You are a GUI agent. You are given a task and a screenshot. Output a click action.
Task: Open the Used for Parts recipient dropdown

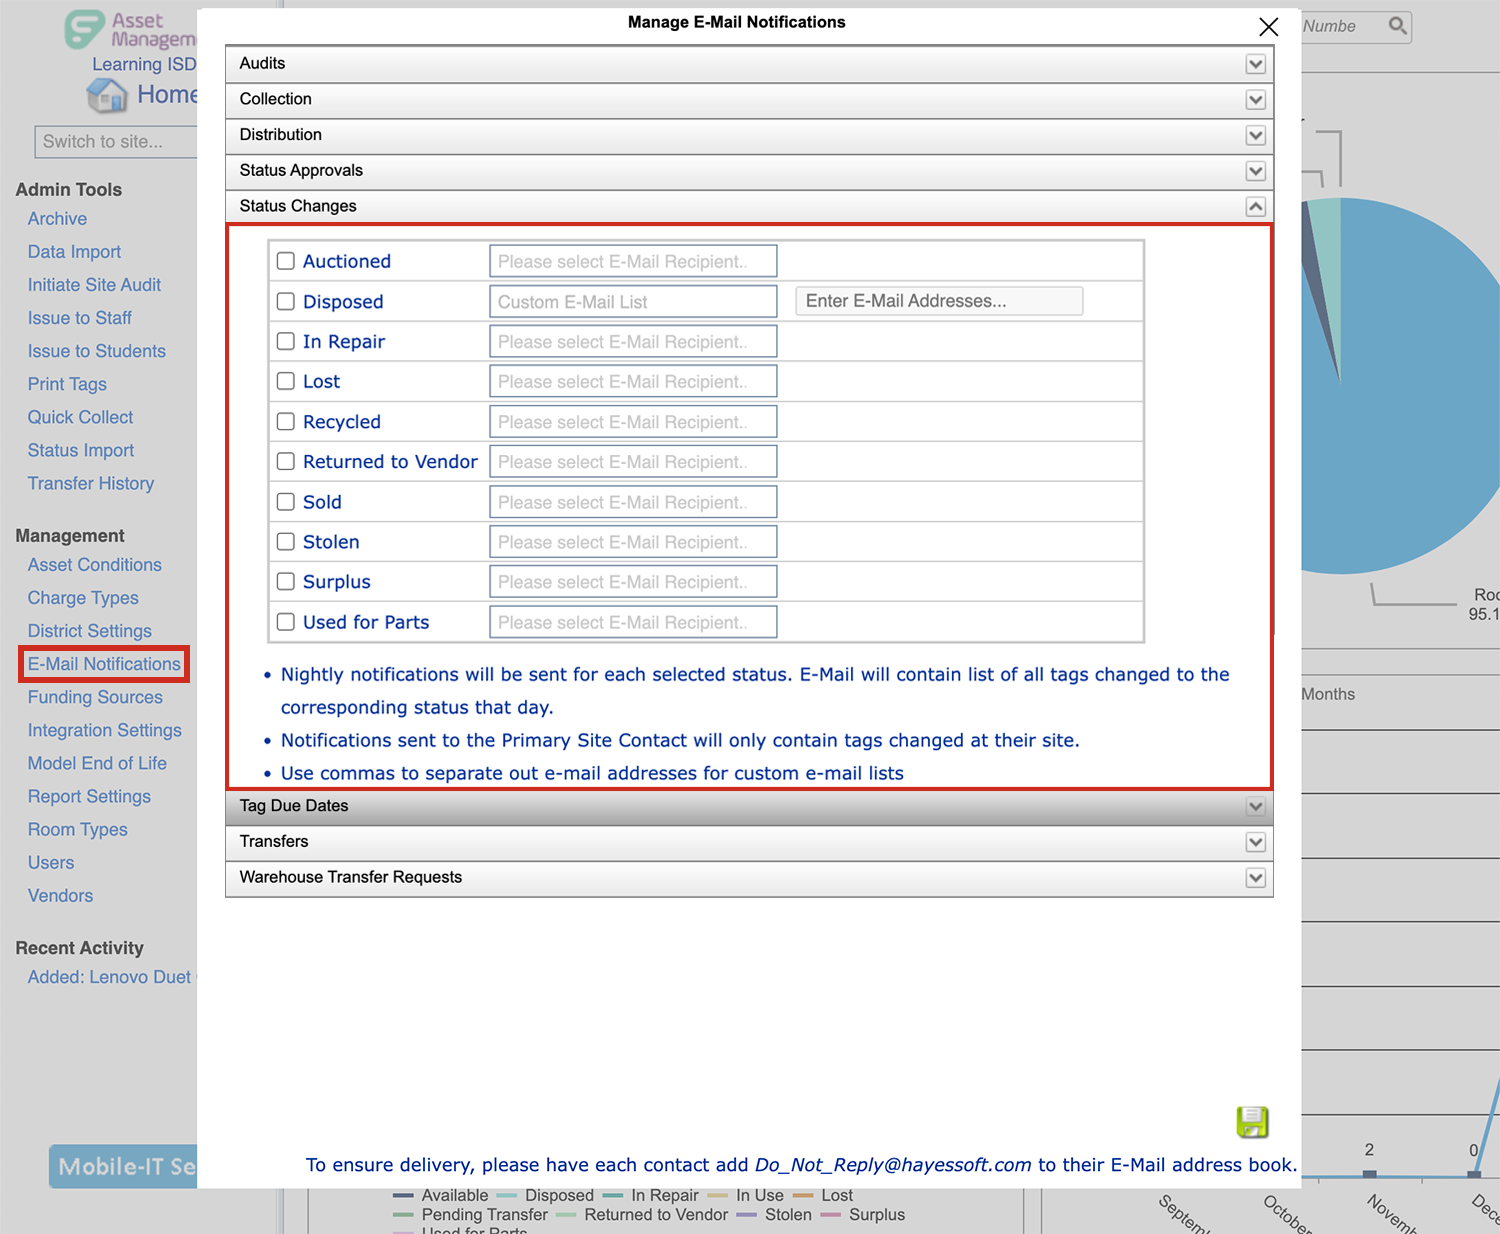click(x=633, y=621)
